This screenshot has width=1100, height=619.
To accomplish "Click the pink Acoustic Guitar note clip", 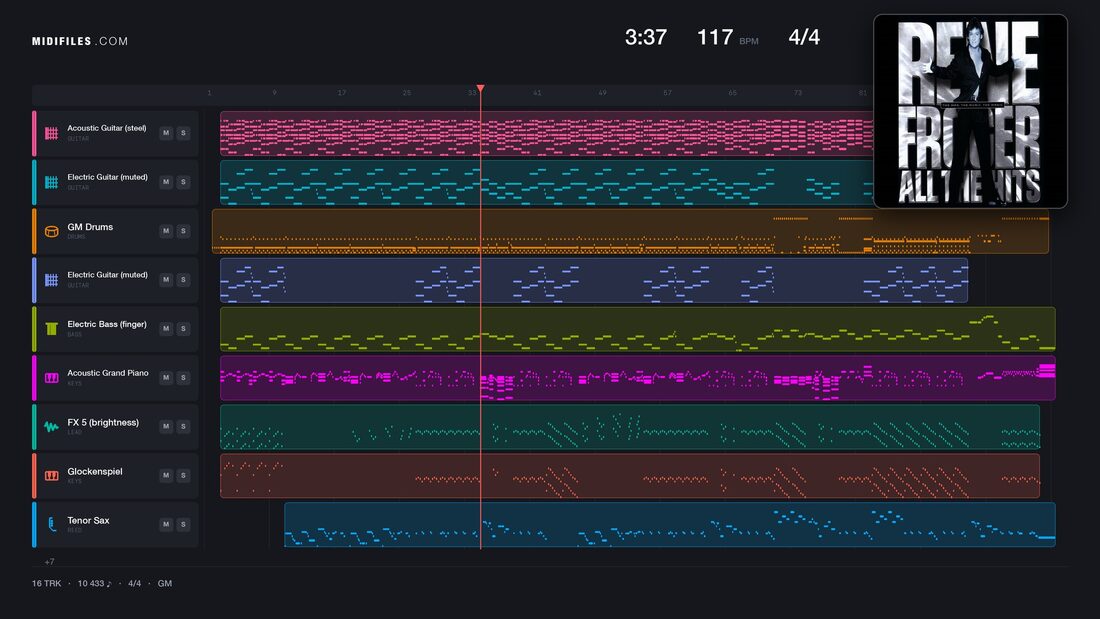I will [546, 133].
